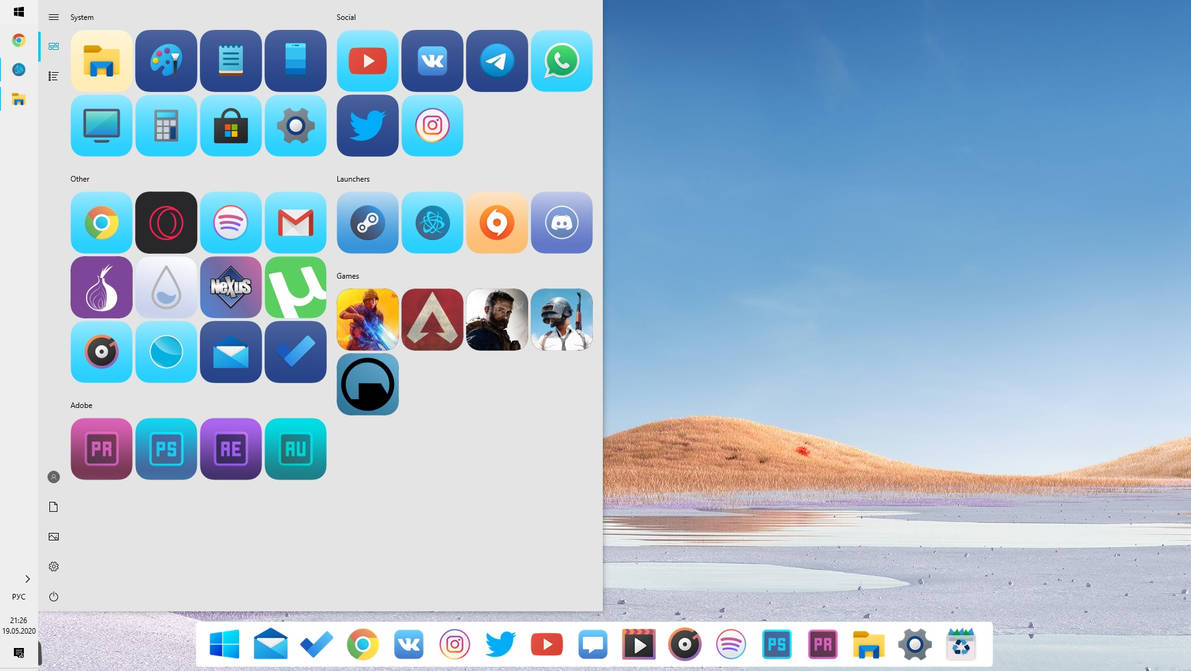Select the Launchers group heading
Screen dimensions: 1191x671
pyautogui.click(x=353, y=179)
